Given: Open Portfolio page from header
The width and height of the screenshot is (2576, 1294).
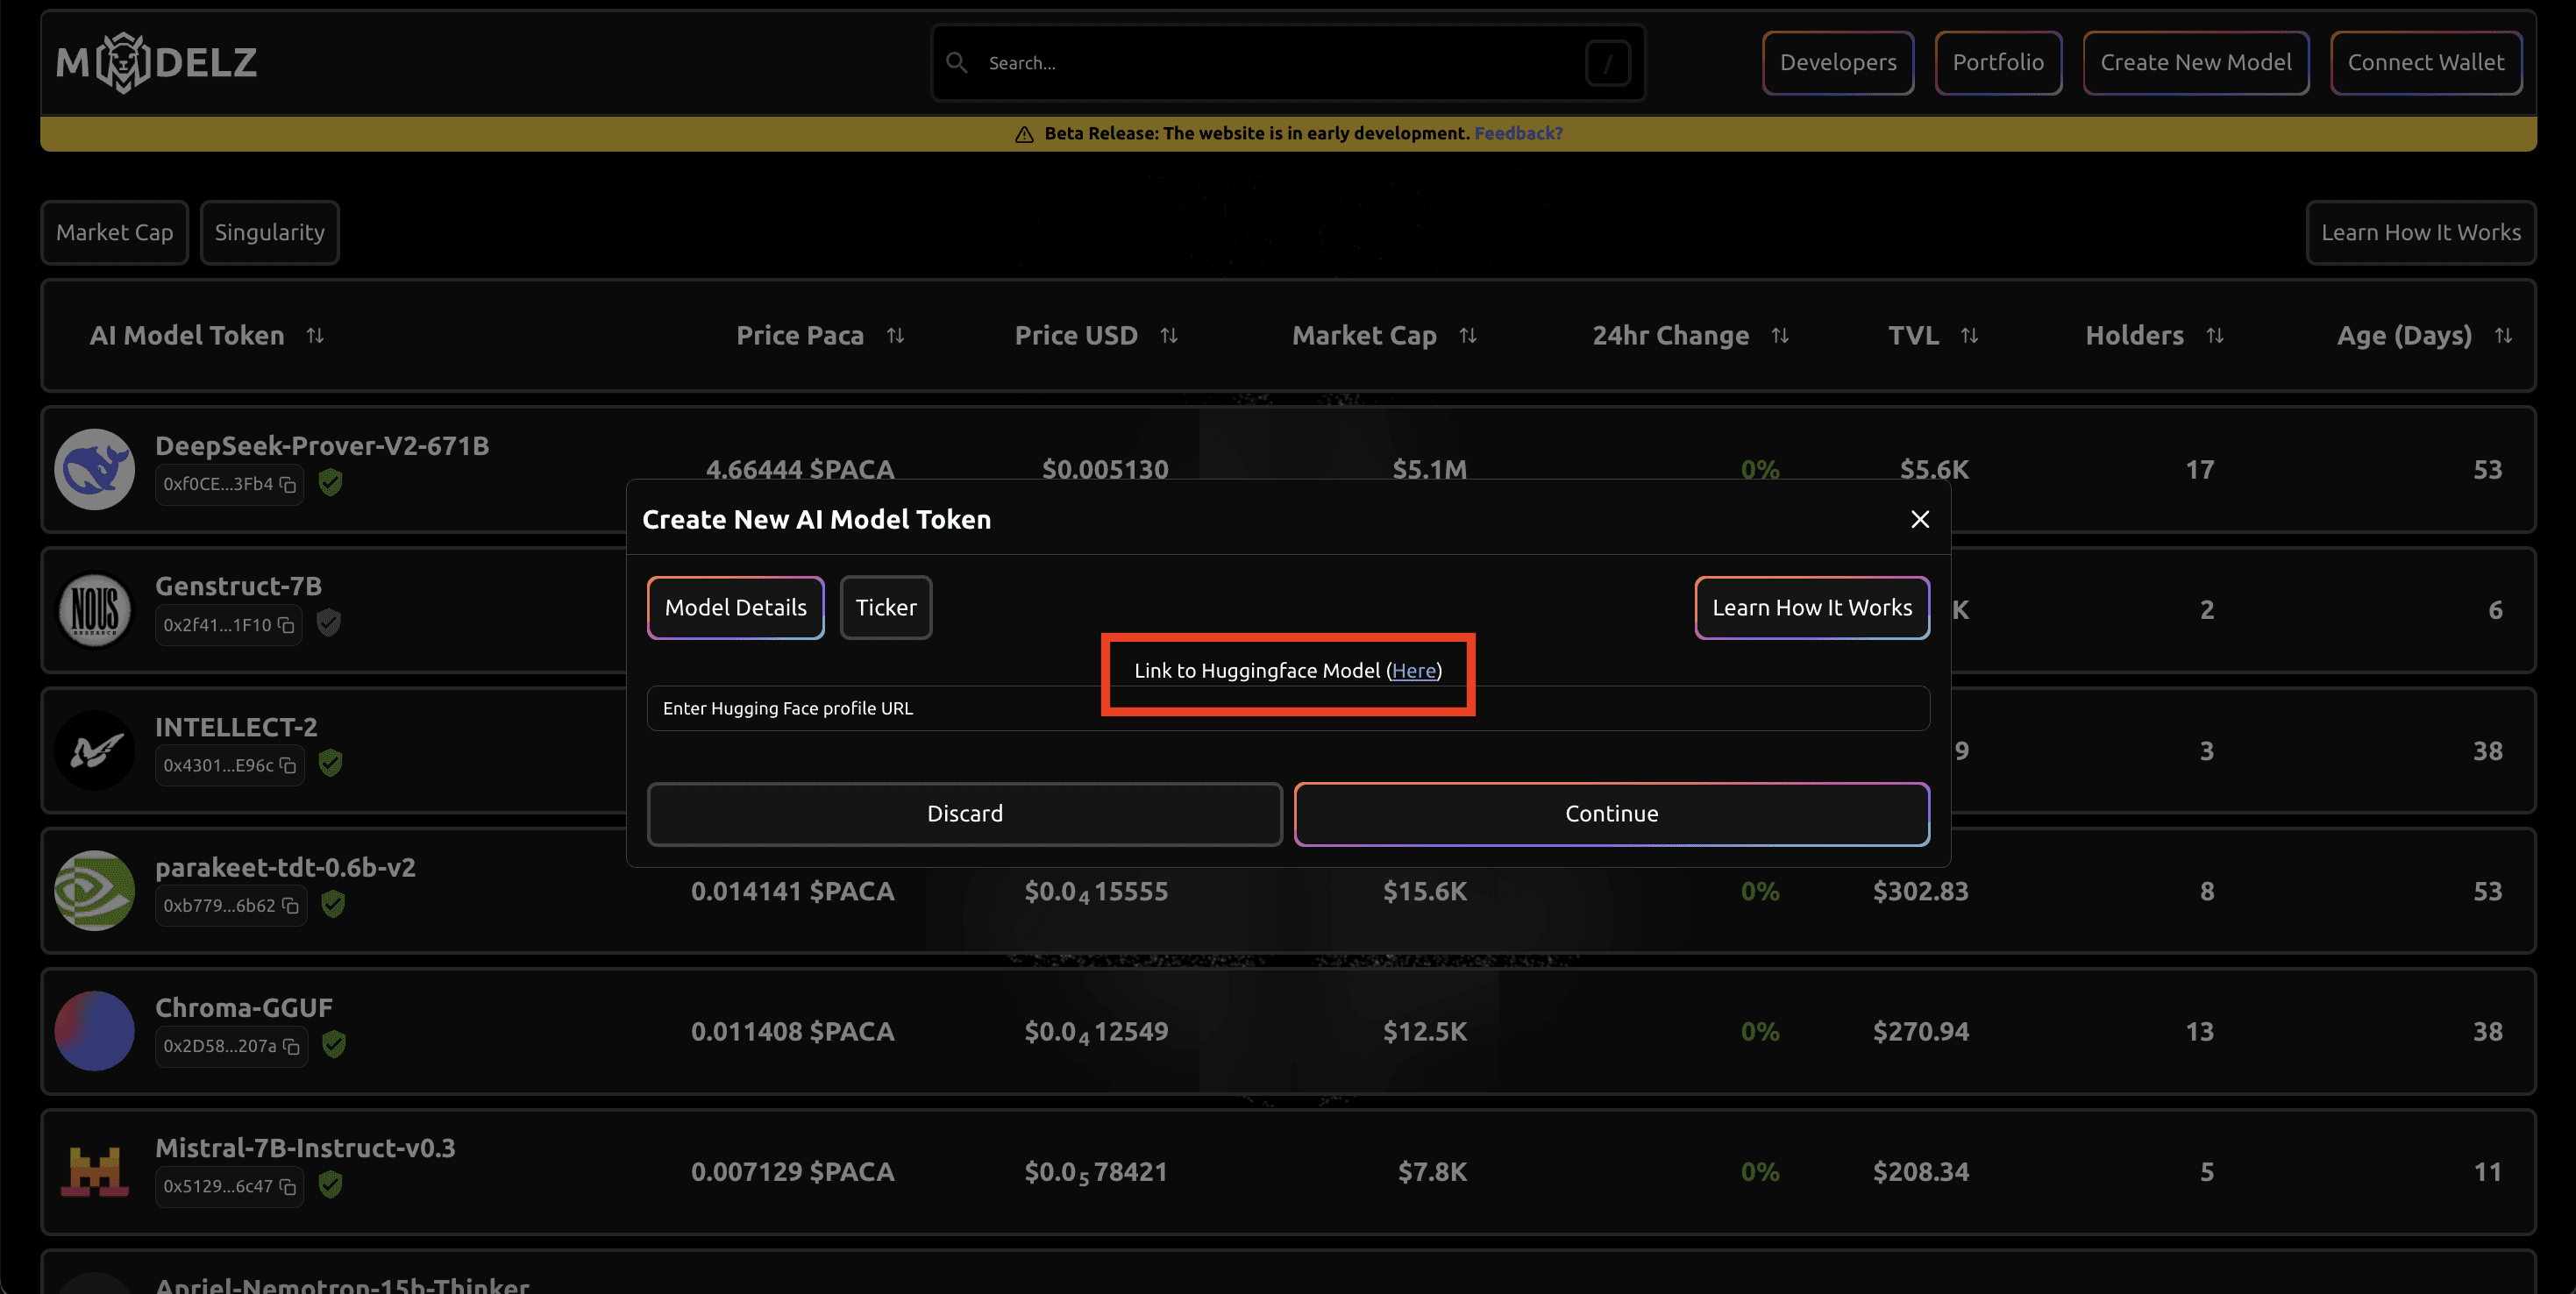Looking at the screenshot, I should [1998, 63].
